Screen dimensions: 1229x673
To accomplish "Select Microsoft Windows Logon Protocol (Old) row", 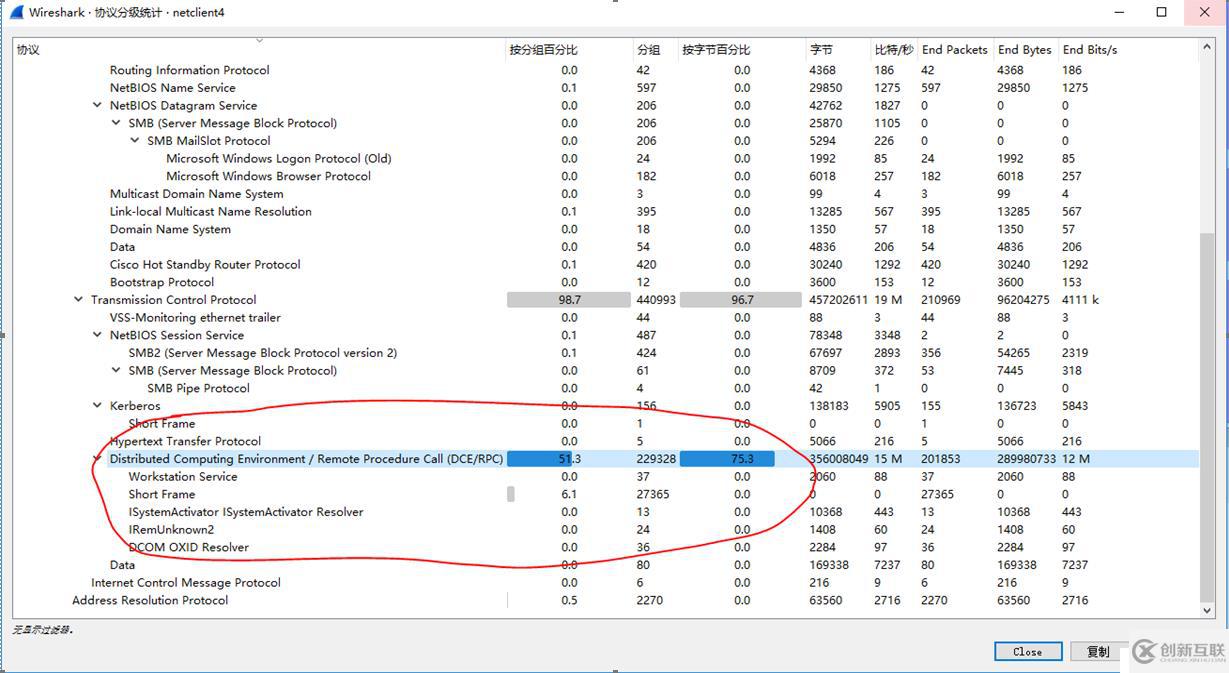I will (605, 158).
